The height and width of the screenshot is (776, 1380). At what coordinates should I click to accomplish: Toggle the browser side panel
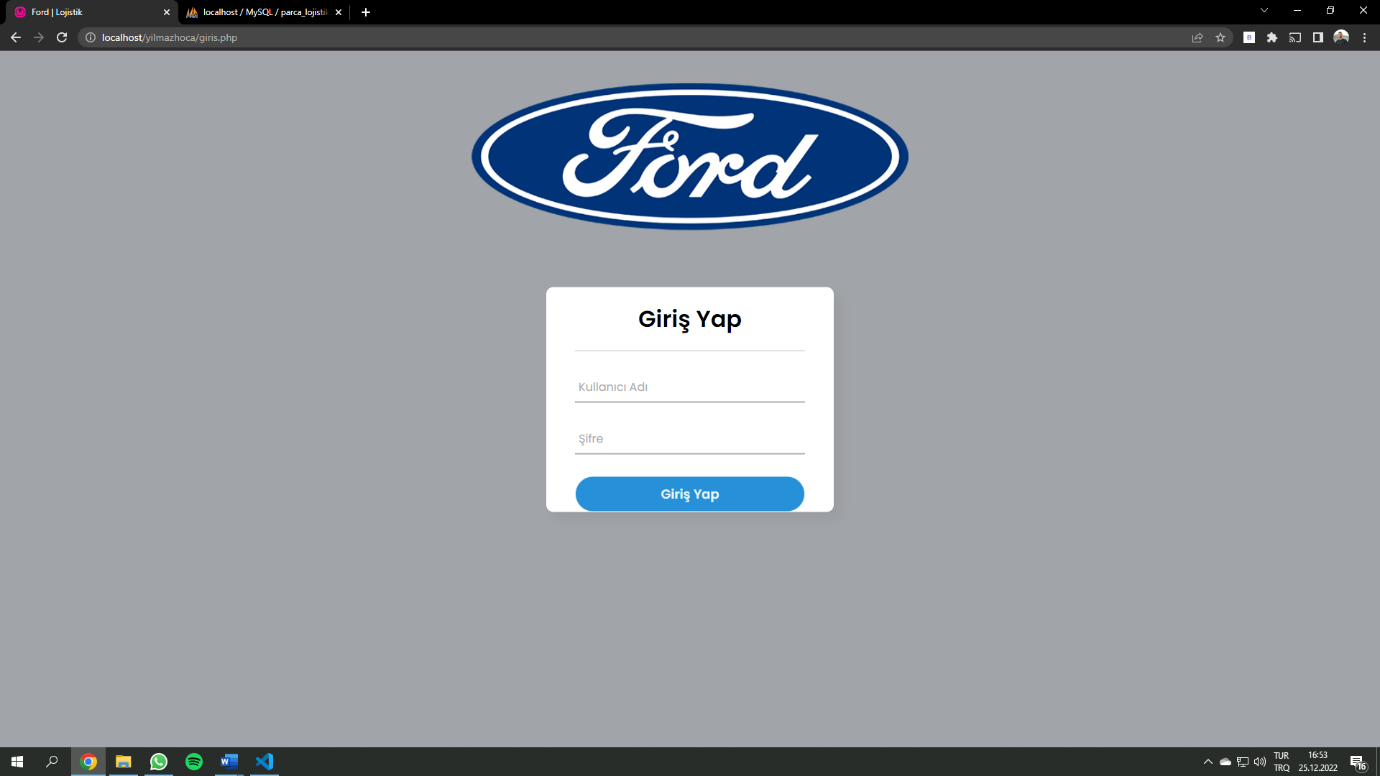(x=1318, y=38)
